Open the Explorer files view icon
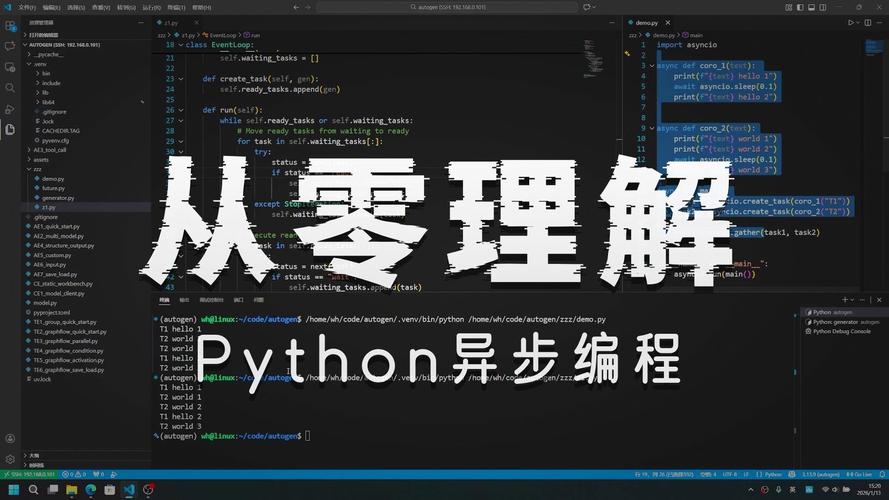 pos(10,130)
